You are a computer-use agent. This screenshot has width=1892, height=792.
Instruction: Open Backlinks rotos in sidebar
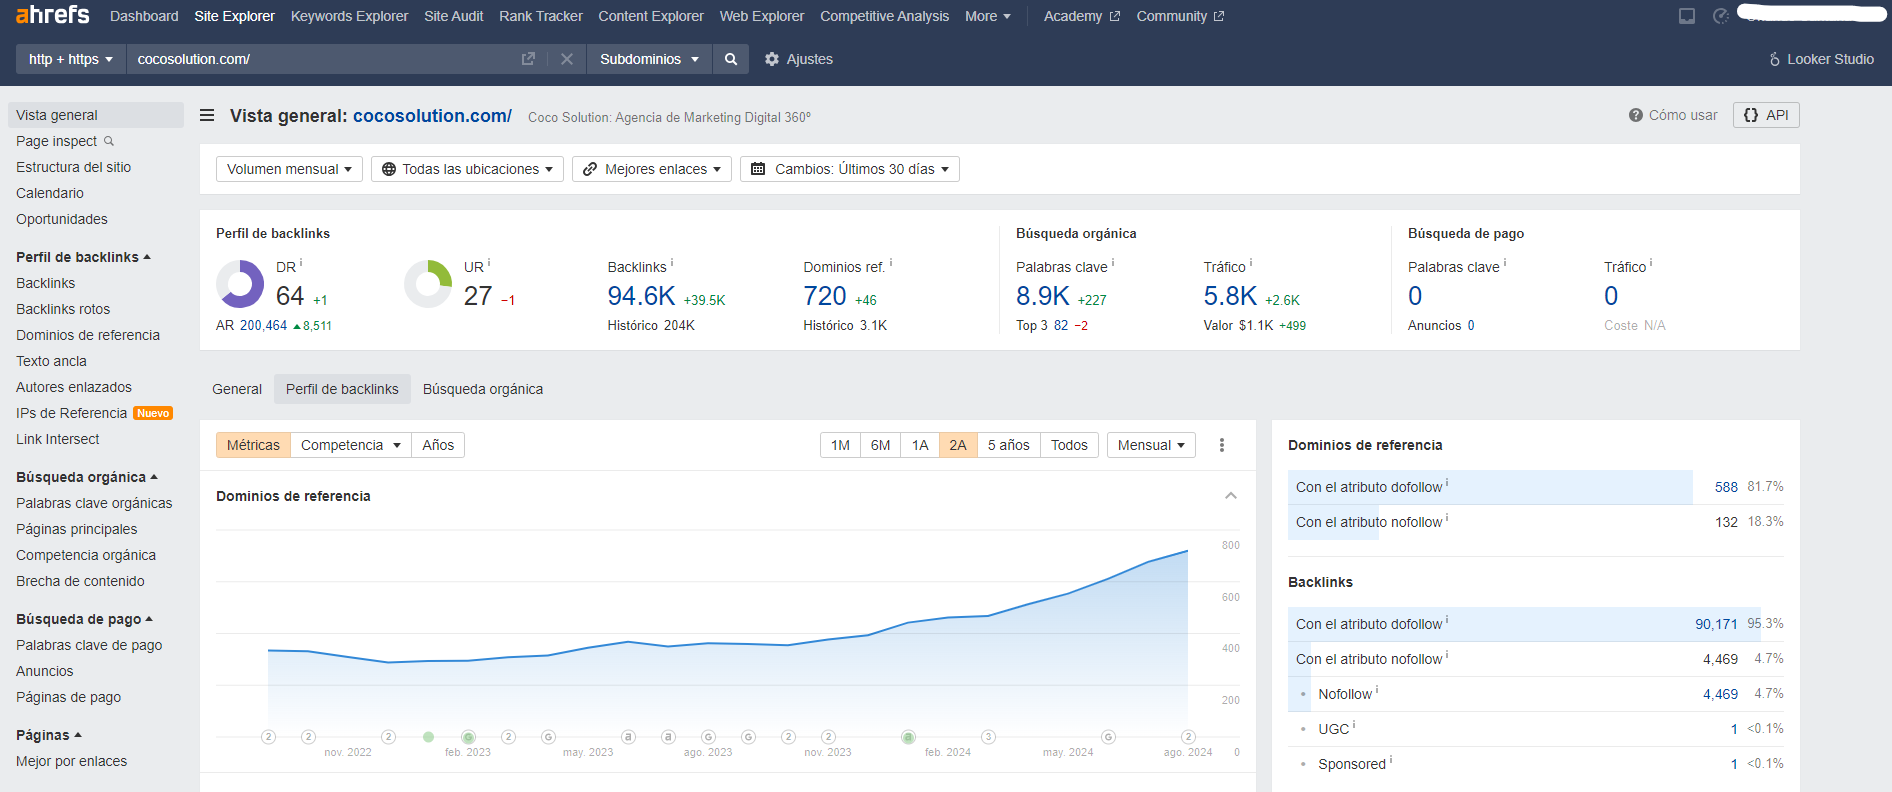click(x=63, y=309)
